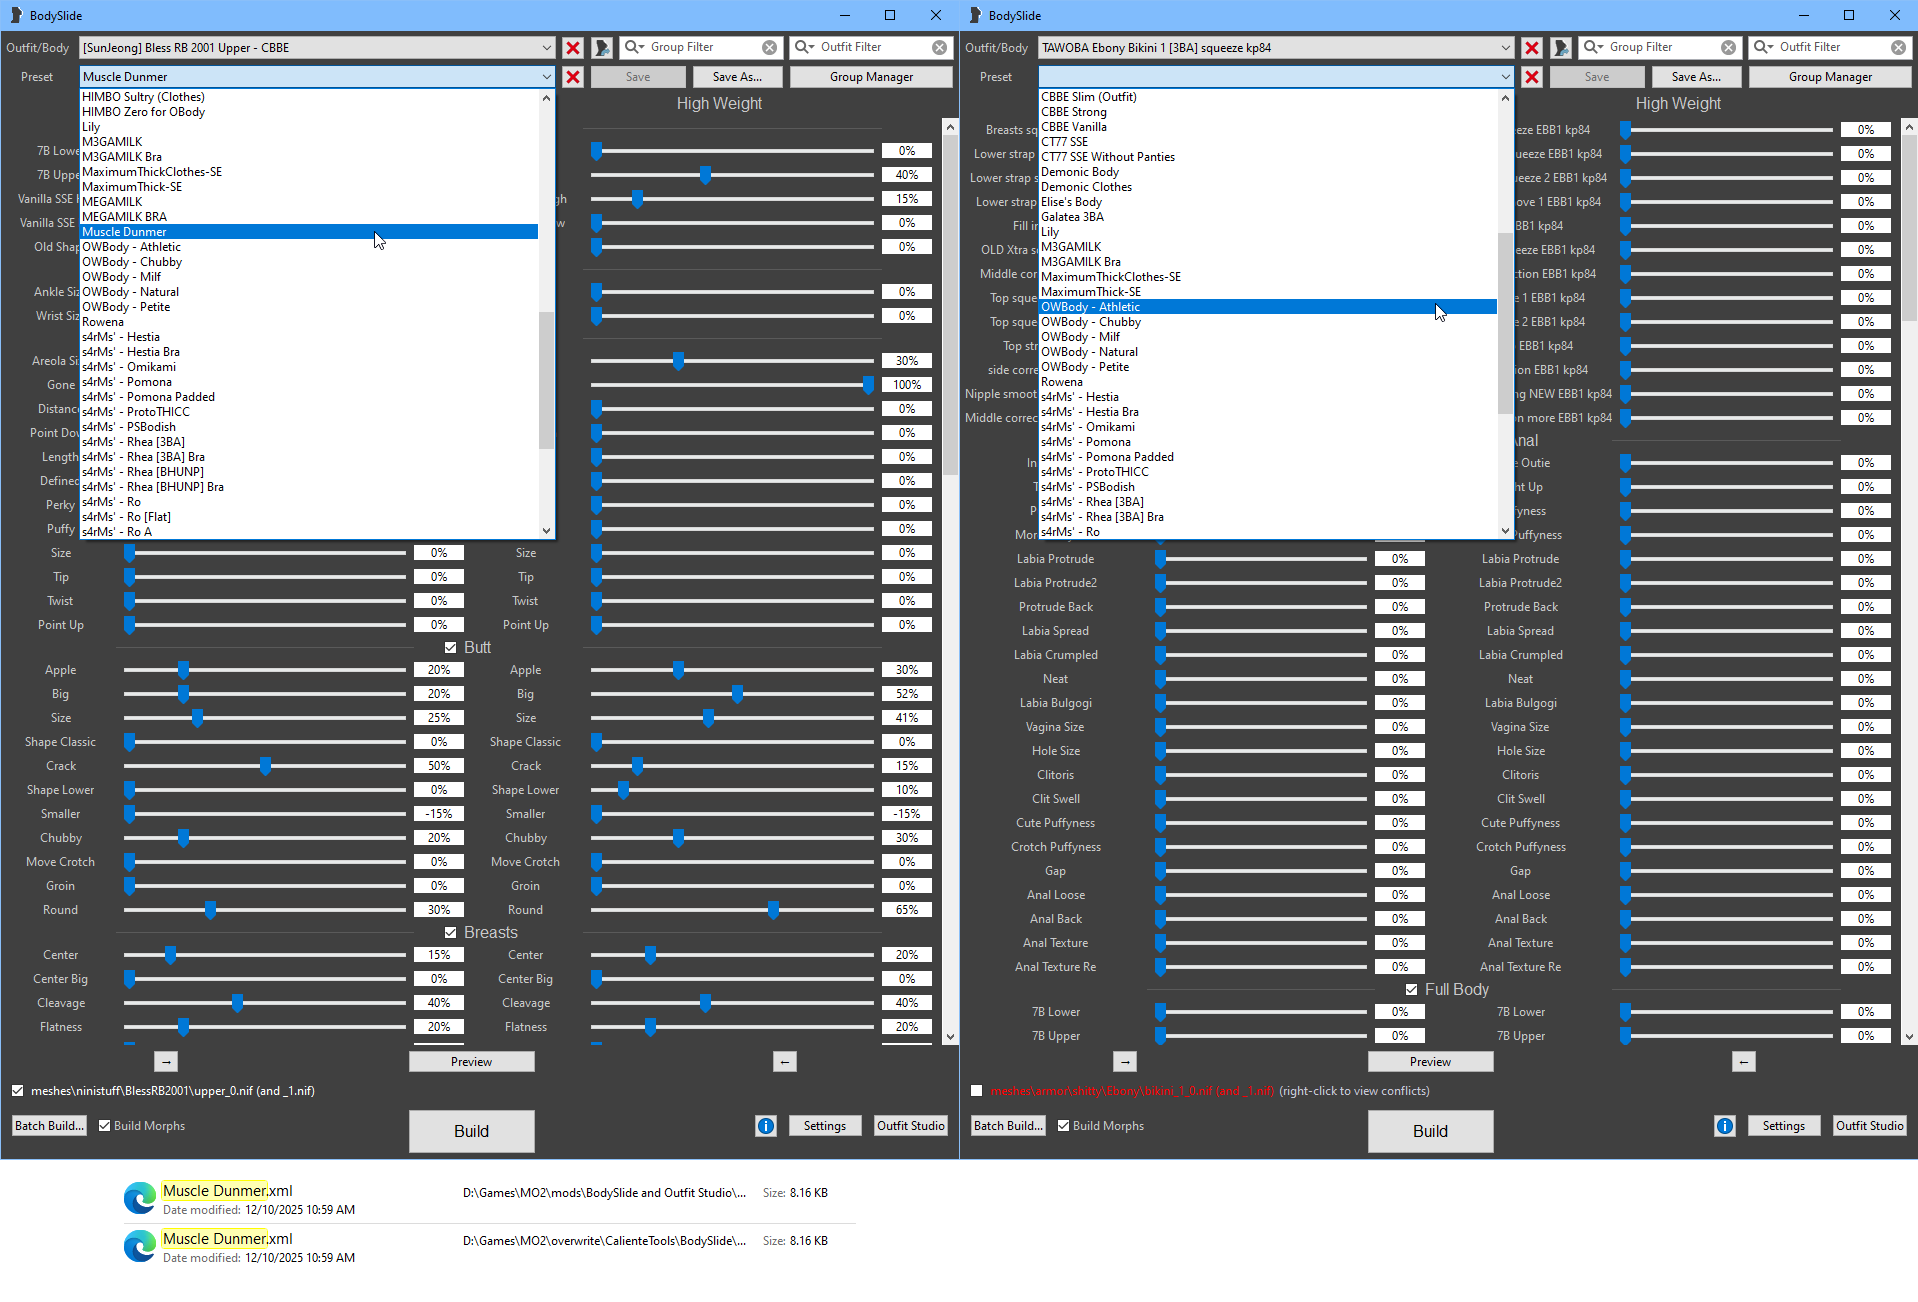The width and height of the screenshot is (1918, 1302).
Task: Click low-weight arrow button left of Preview, TAWOBA window
Action: 1125,1062
